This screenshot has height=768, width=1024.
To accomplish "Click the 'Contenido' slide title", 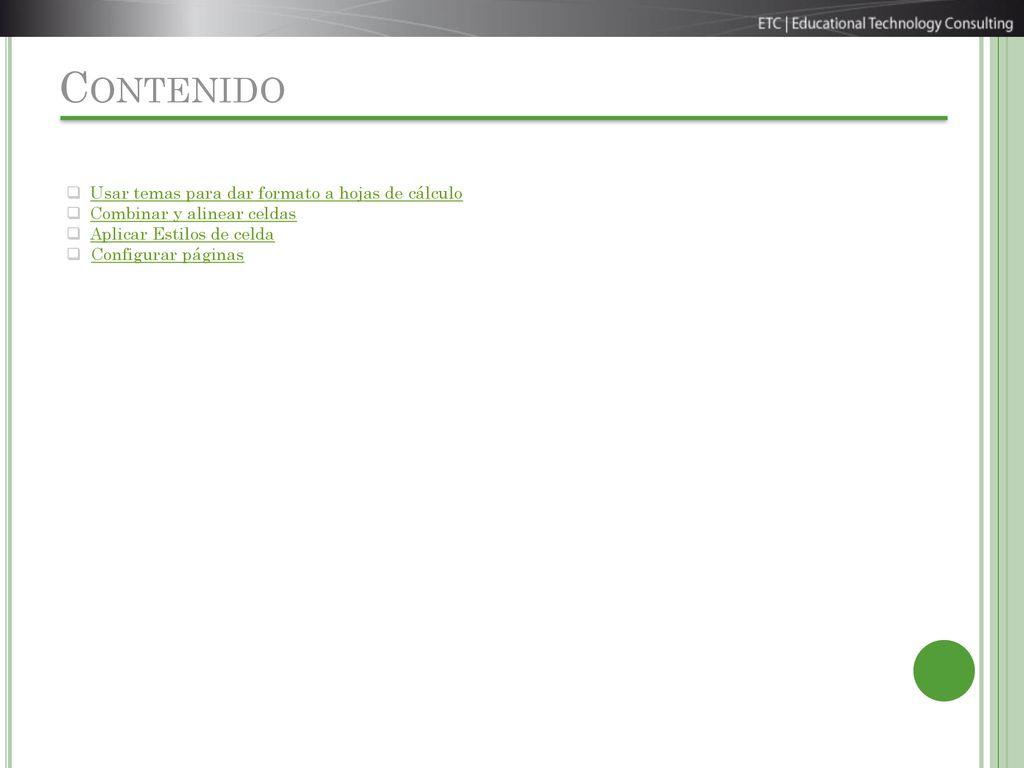I will 172,88.
